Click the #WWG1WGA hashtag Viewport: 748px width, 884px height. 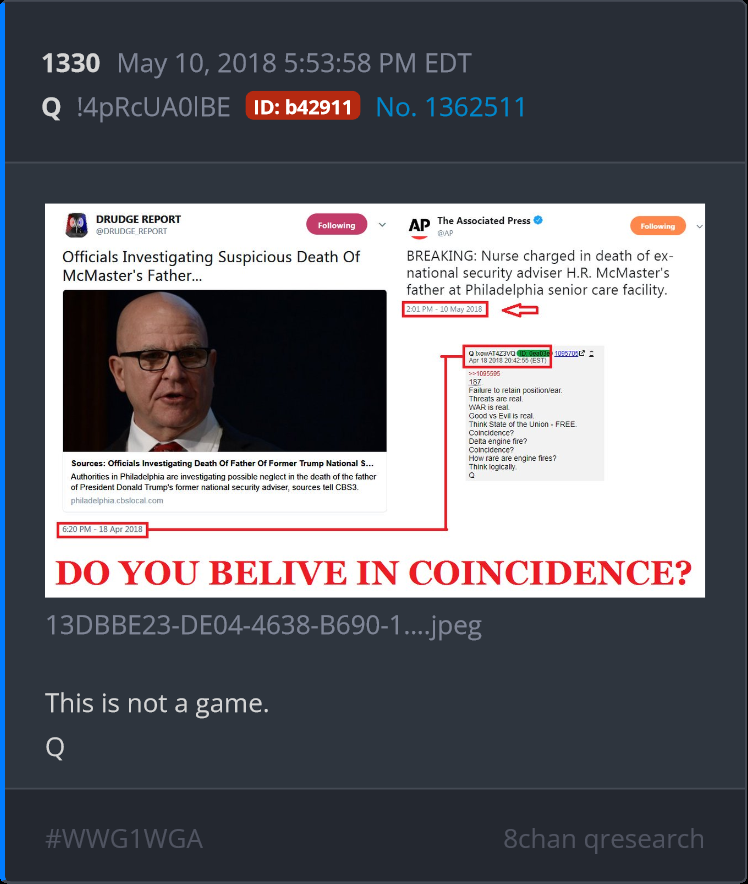click(124, 838)
